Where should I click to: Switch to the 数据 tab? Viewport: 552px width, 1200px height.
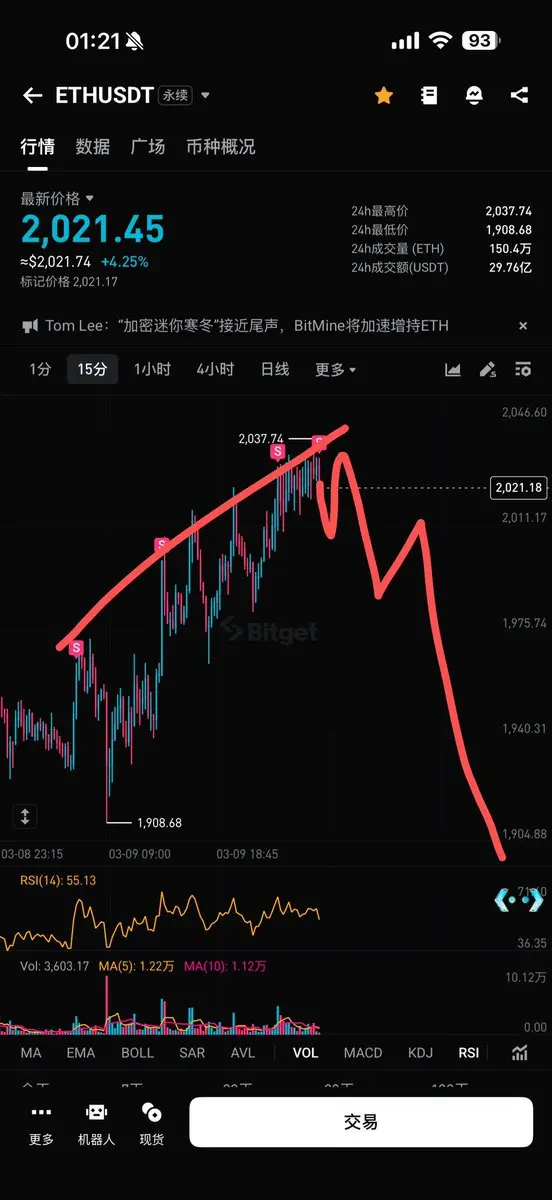coord(93,146)
